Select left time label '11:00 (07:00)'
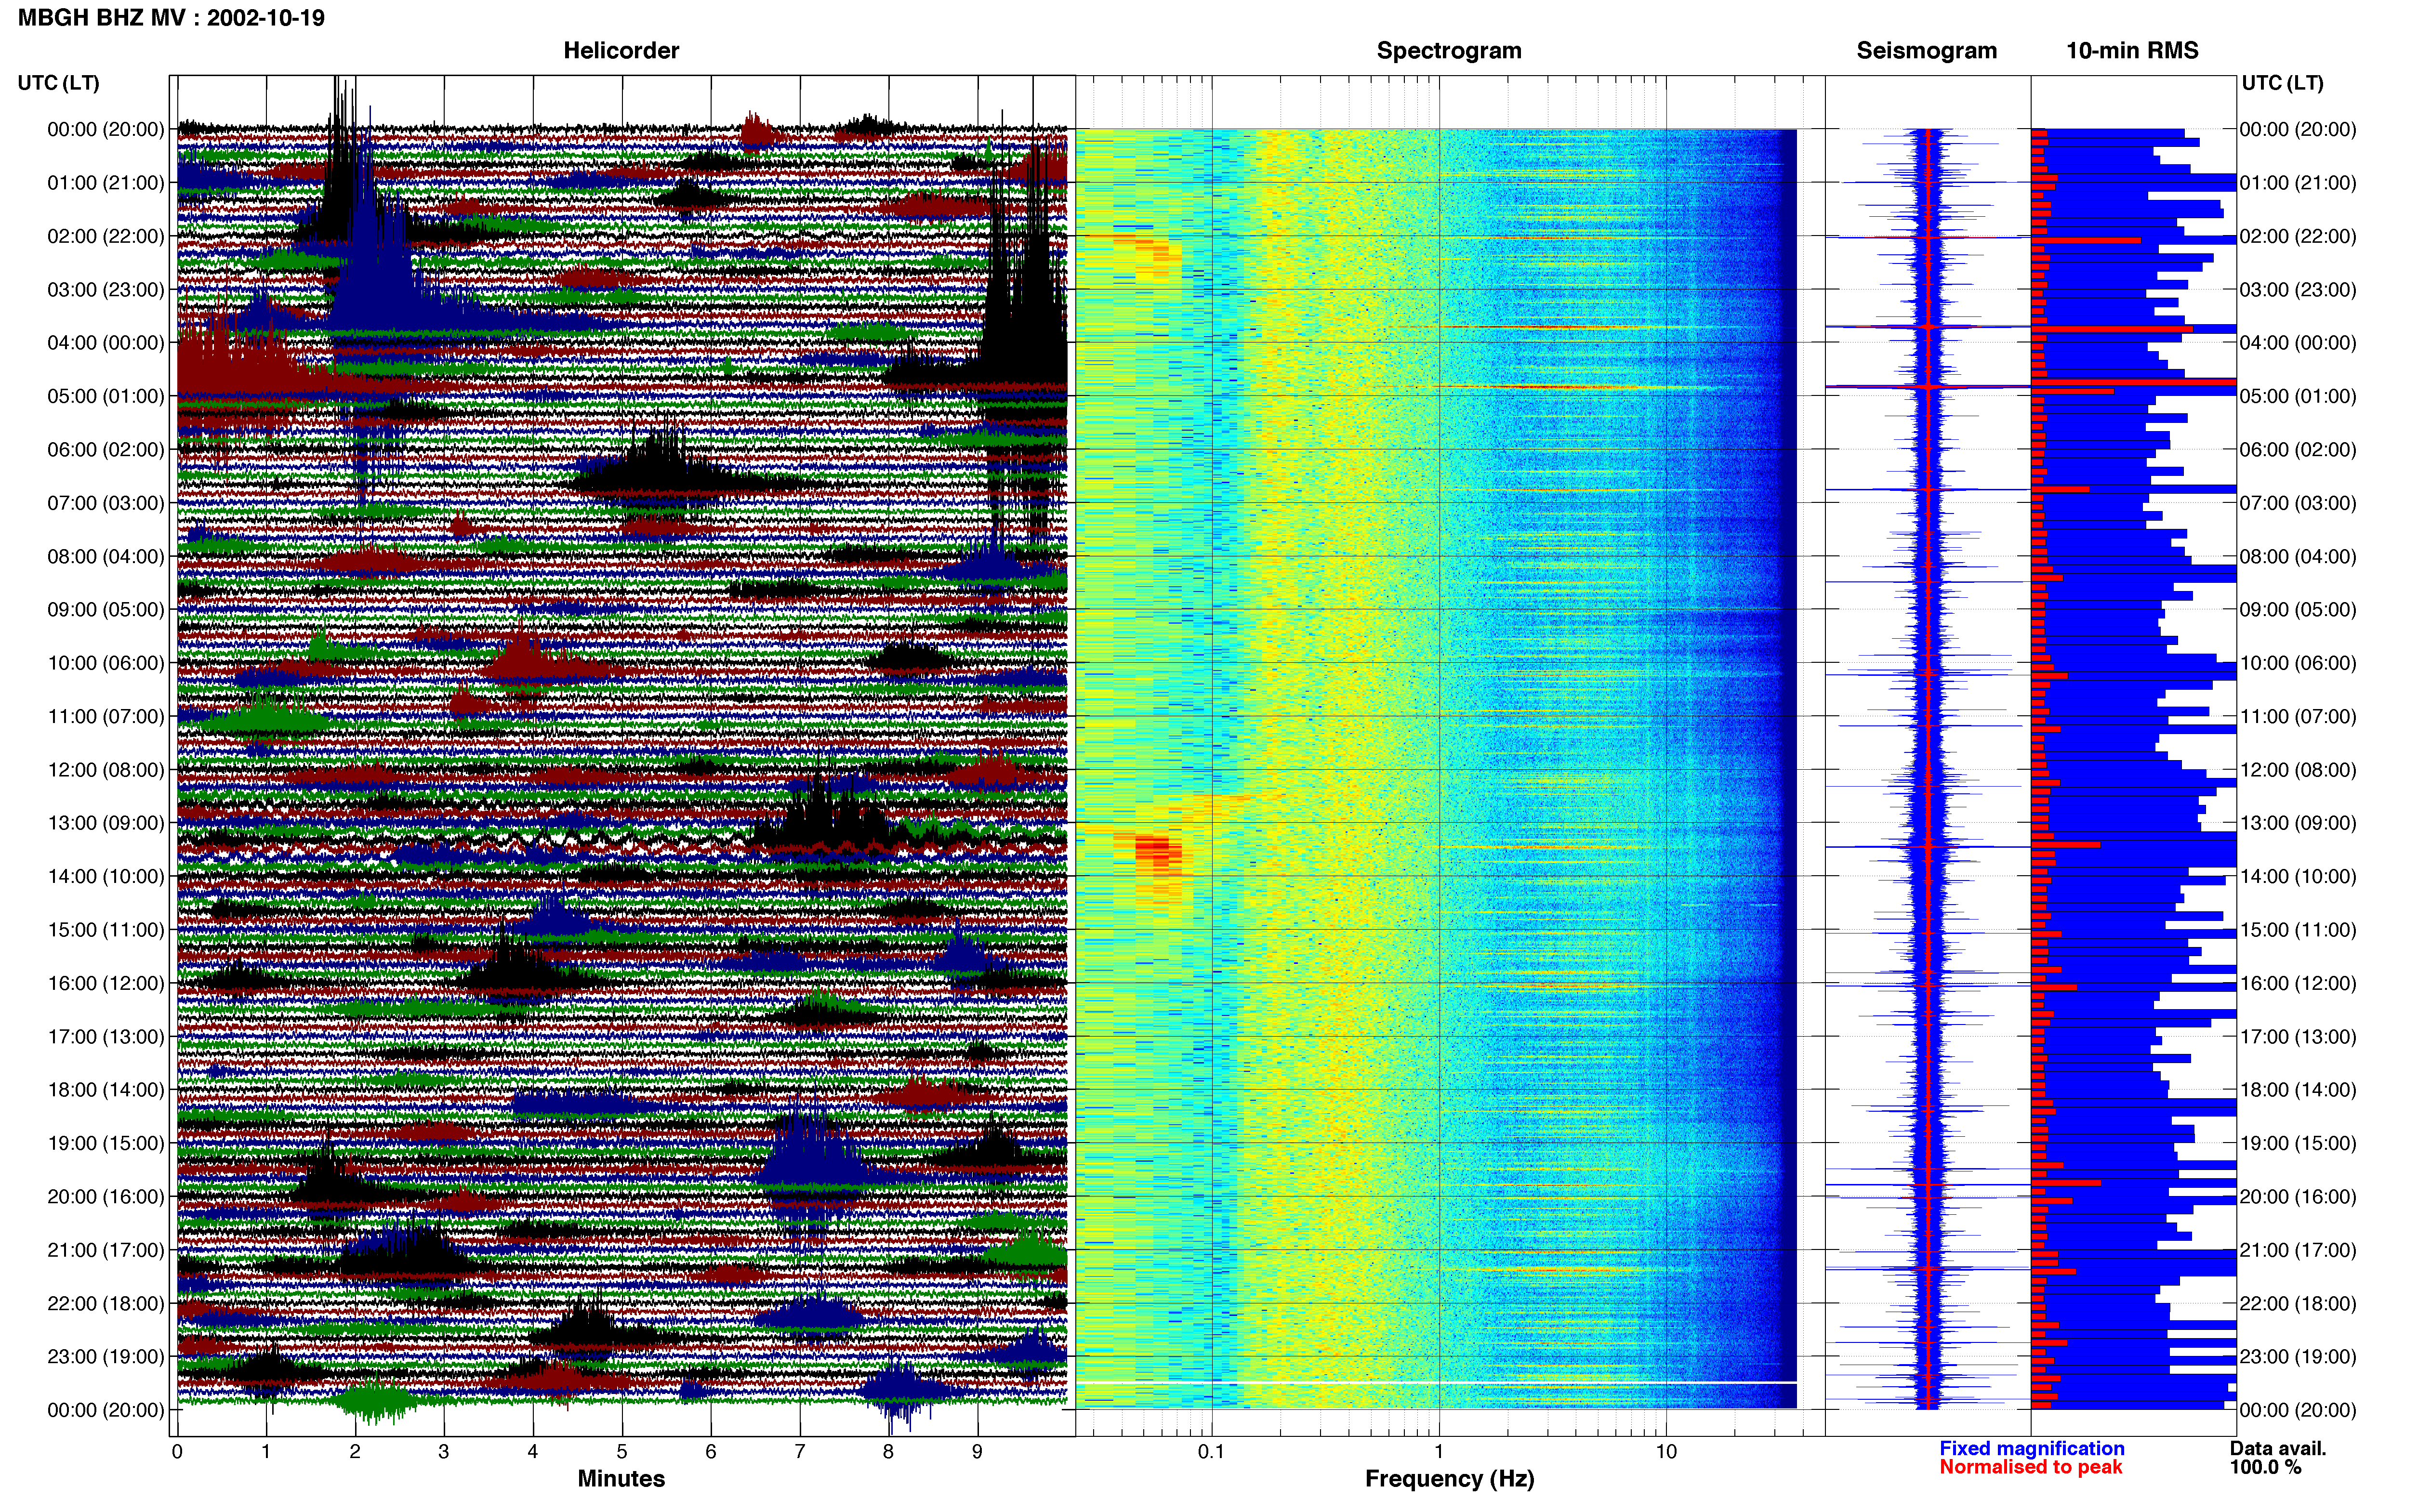Image resolution: width=2418 pixels, height=1512 pixels. click(x=106, y=716)
